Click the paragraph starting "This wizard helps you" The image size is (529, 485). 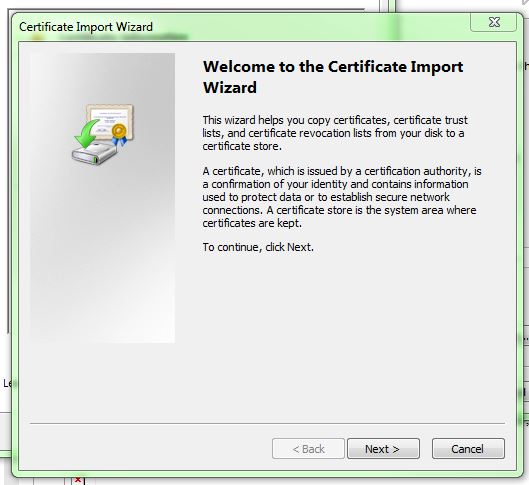pos(335,133)
